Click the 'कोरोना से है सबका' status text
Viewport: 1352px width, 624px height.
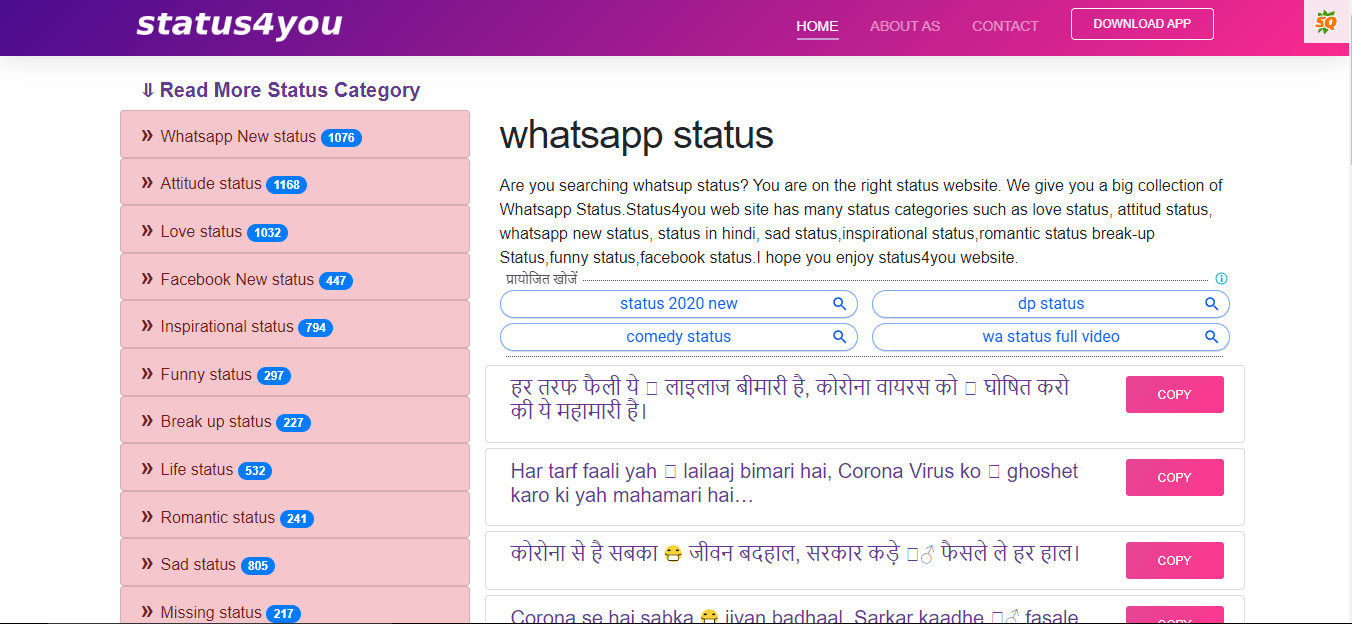click(795, 554)
